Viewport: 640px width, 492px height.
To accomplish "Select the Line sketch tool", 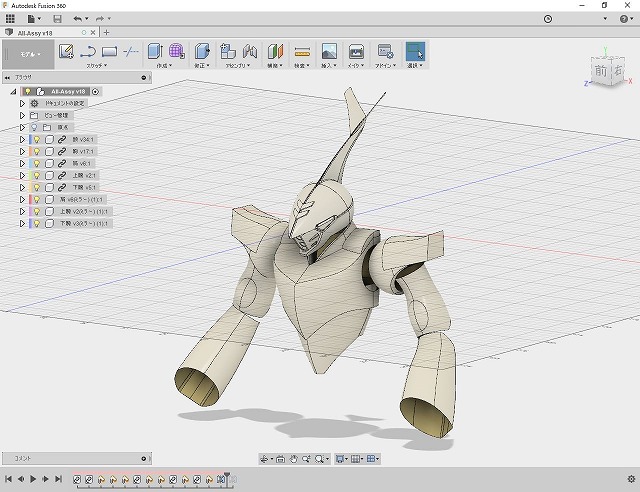I will tap(88, 52).
